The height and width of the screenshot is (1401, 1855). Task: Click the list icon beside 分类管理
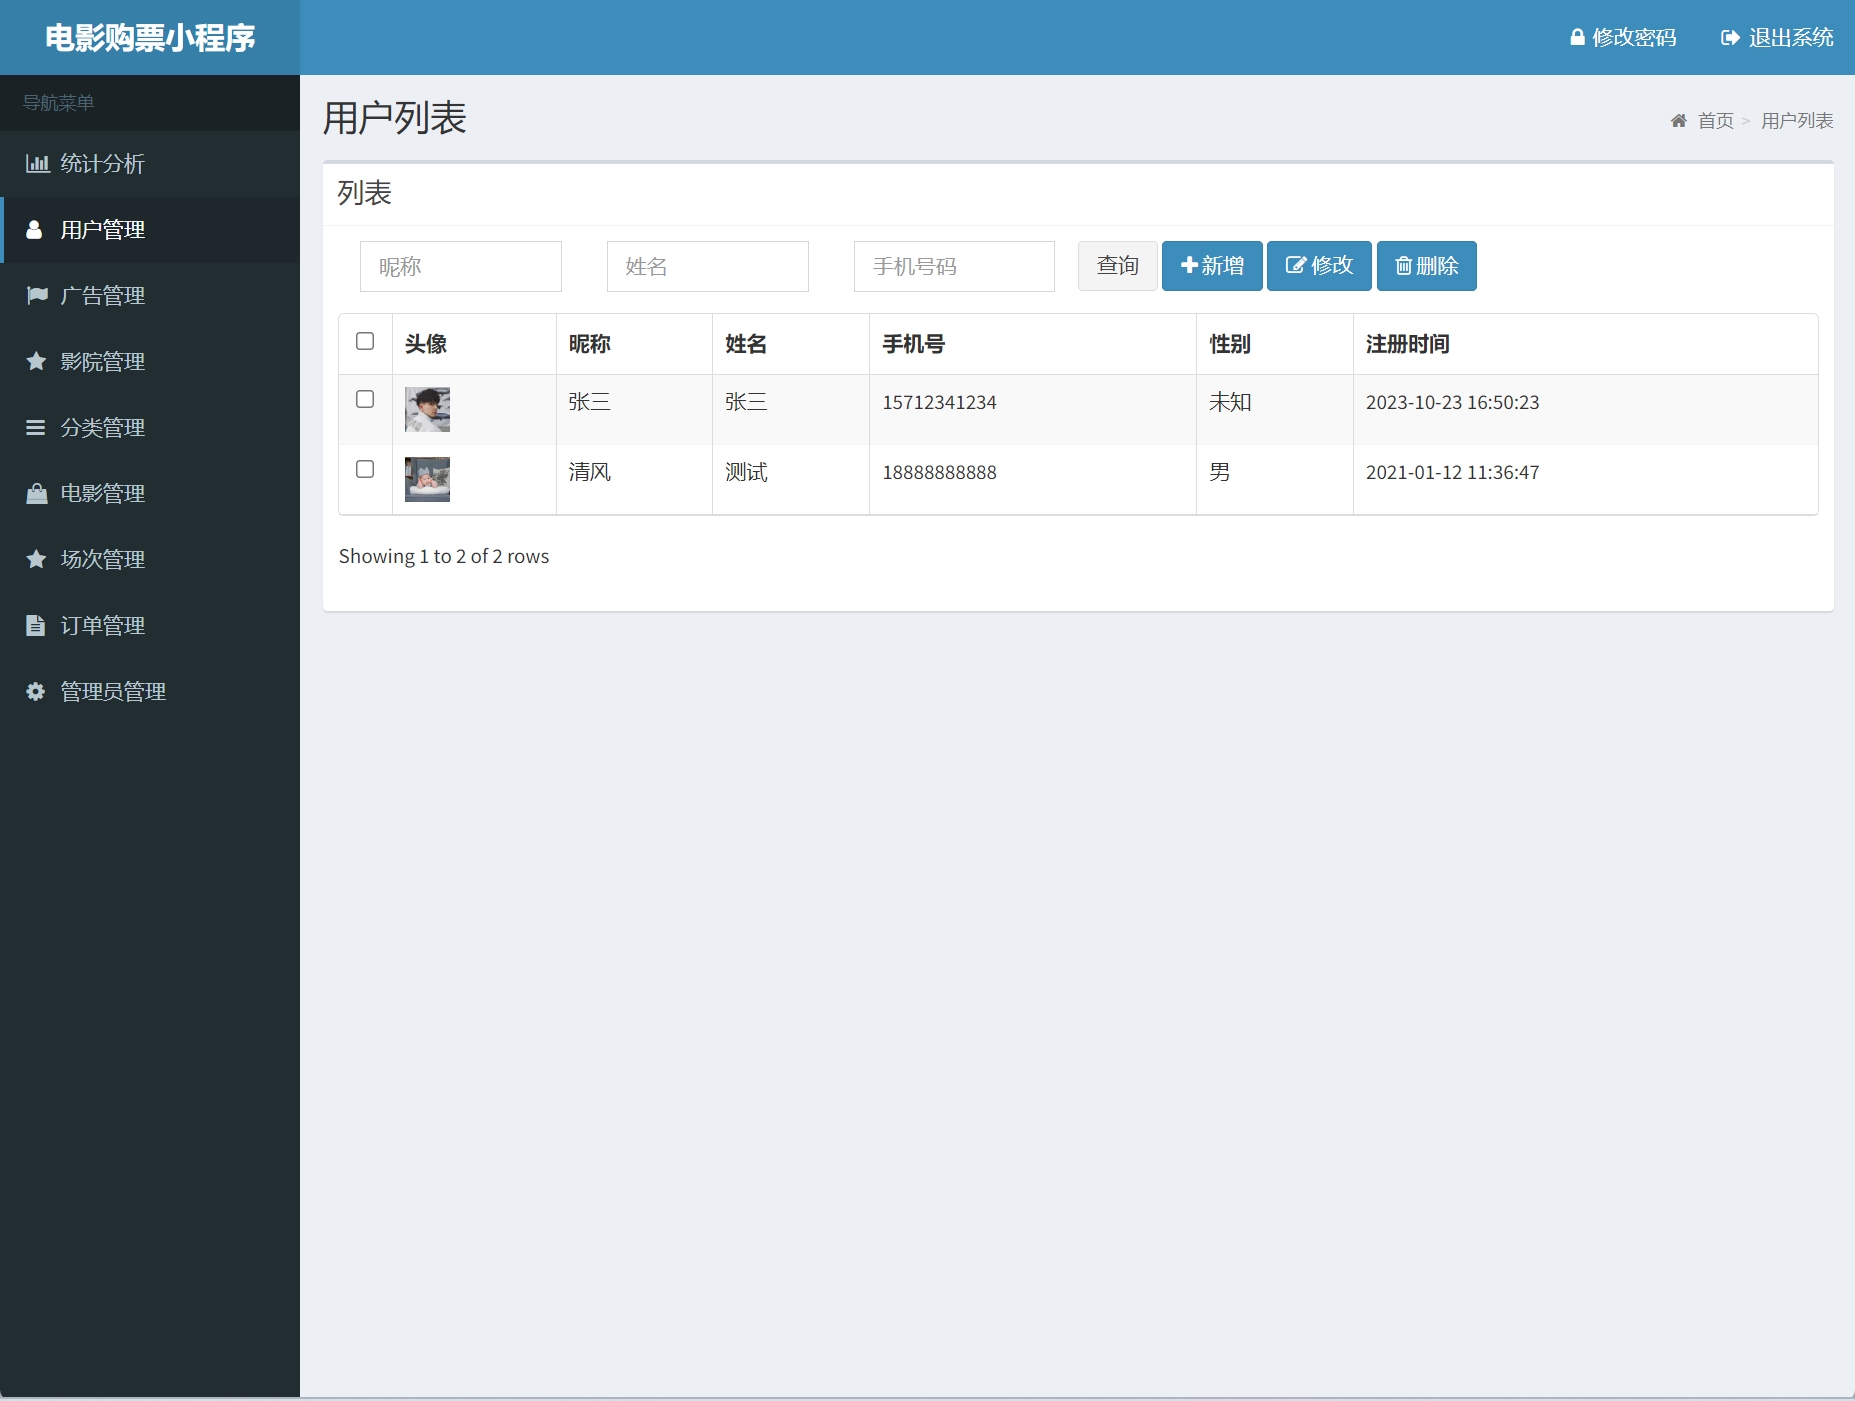[x=36, y=428]
